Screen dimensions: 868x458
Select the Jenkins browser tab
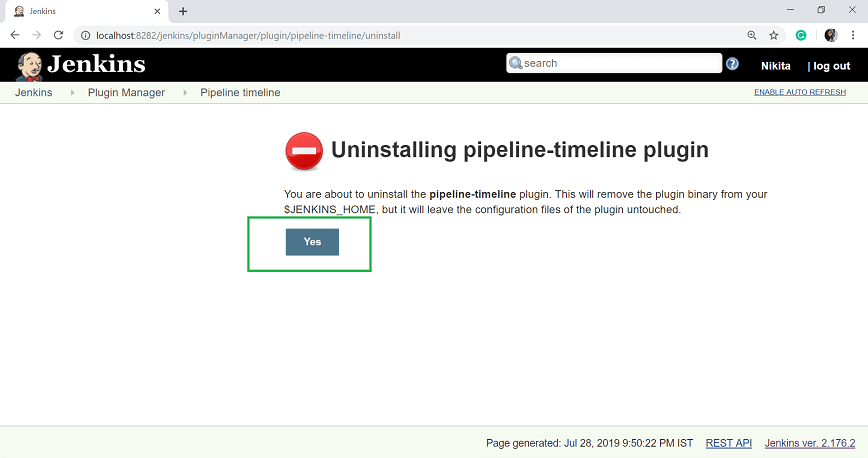86,11
